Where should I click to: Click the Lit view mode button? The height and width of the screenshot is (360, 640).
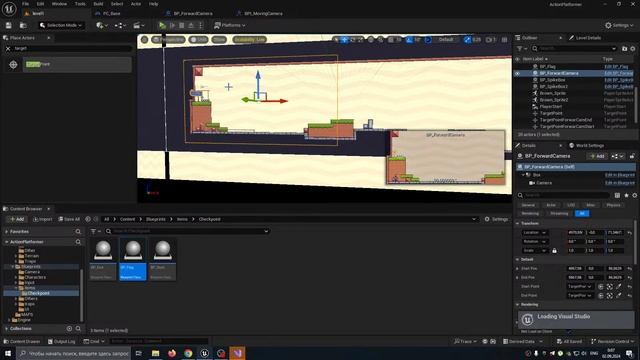(x=199, y=40)
